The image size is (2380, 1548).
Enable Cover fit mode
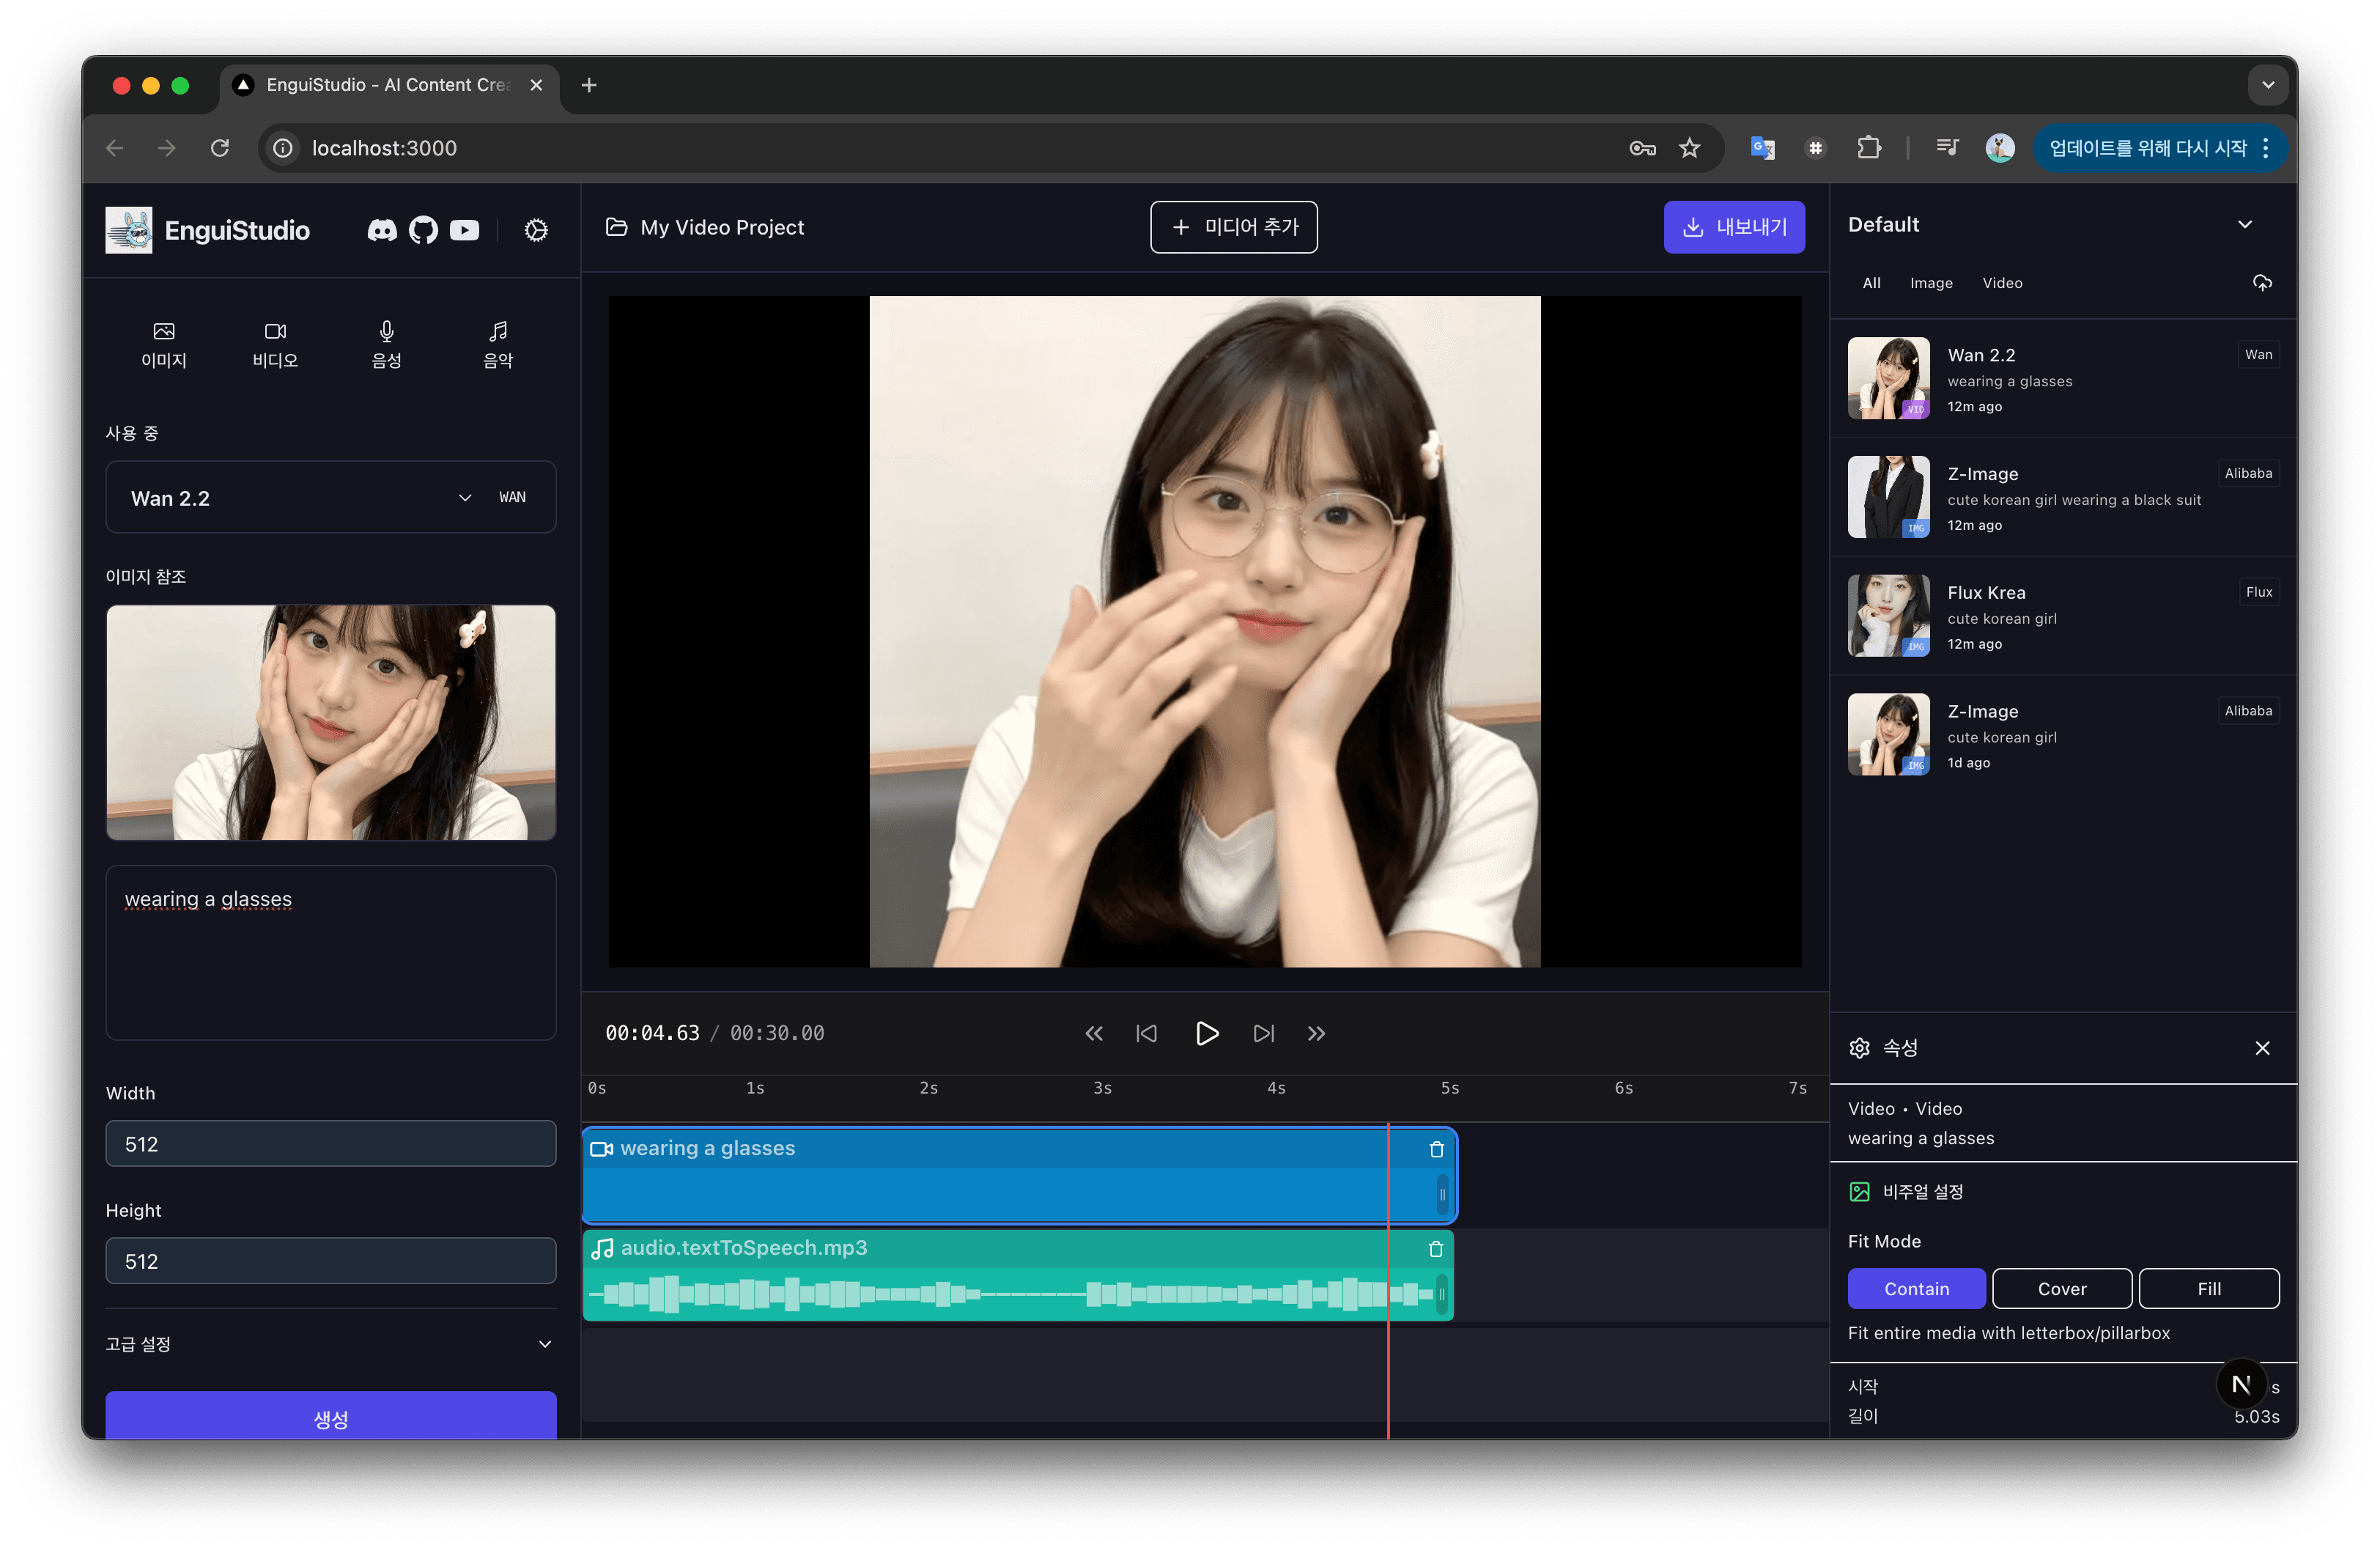[2061, 1288]
